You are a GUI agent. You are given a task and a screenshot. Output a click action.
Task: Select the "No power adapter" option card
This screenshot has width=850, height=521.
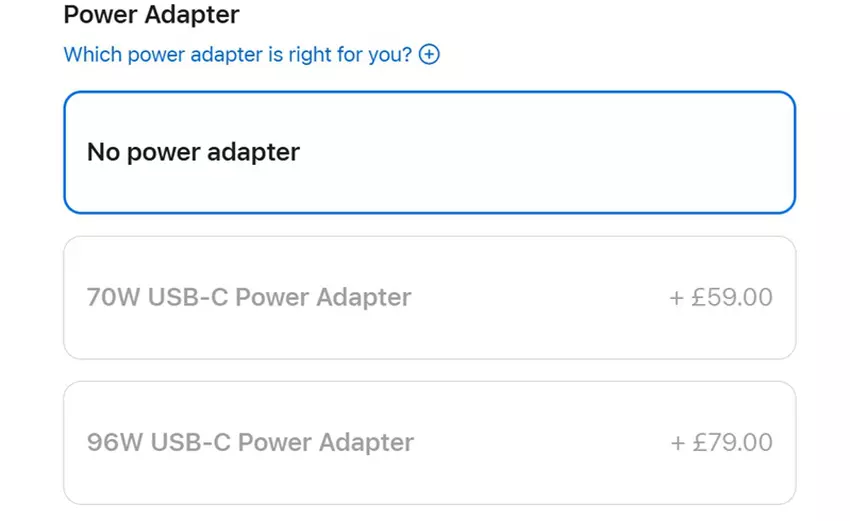tap(429, 152)
